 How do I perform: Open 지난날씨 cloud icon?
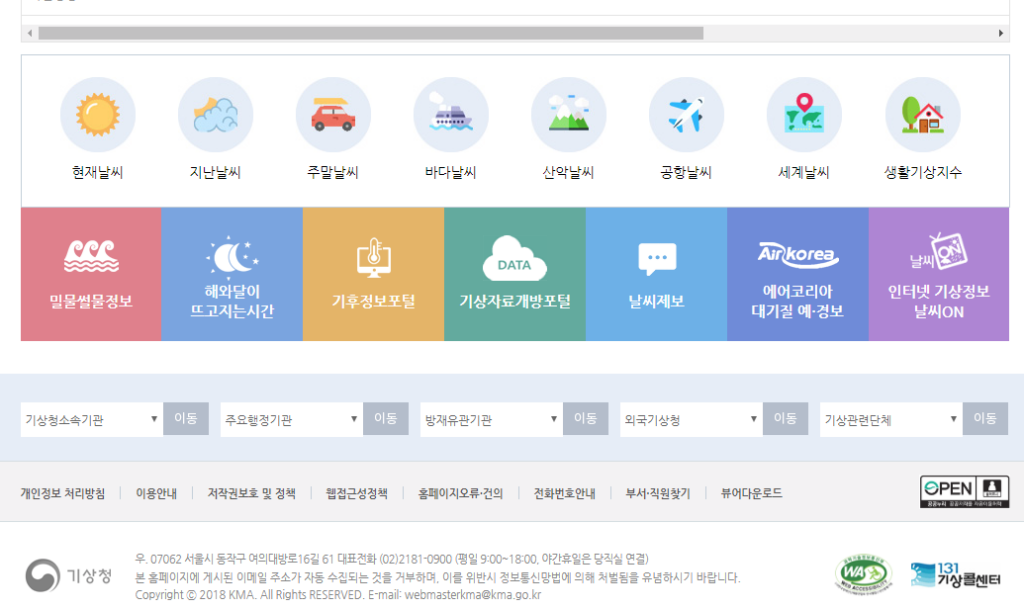coord(216,115)
